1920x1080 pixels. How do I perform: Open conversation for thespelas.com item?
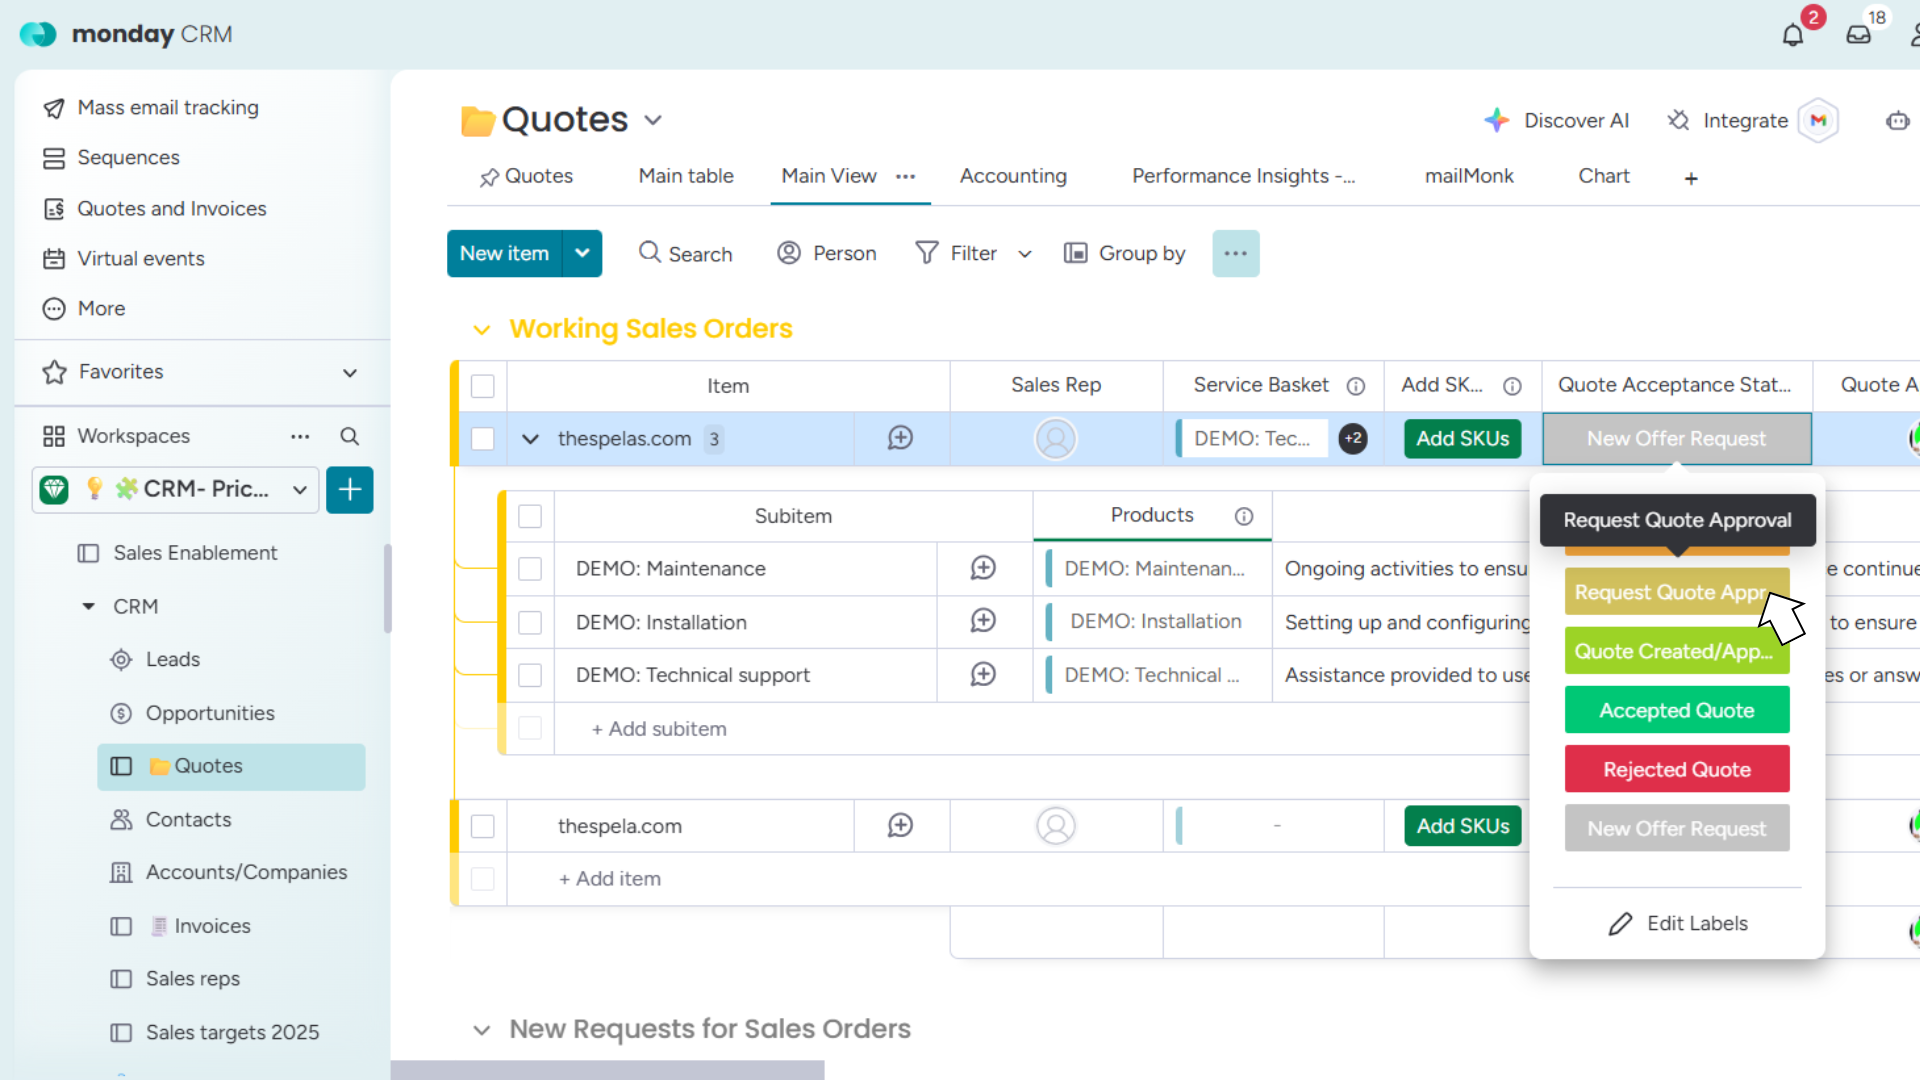click(900, 438)
